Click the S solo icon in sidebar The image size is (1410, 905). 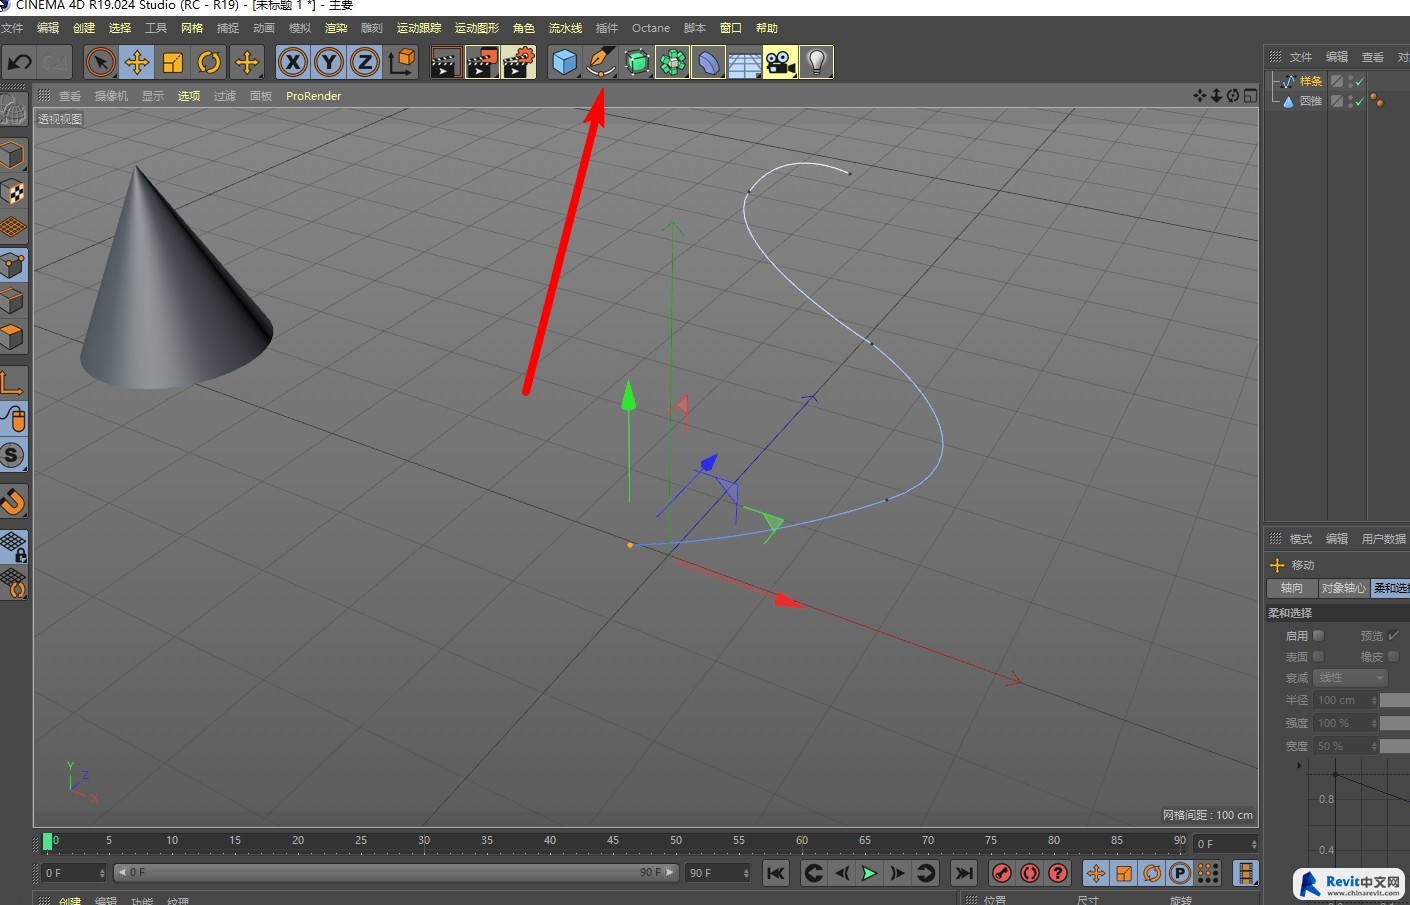click(x=13, y=455)
